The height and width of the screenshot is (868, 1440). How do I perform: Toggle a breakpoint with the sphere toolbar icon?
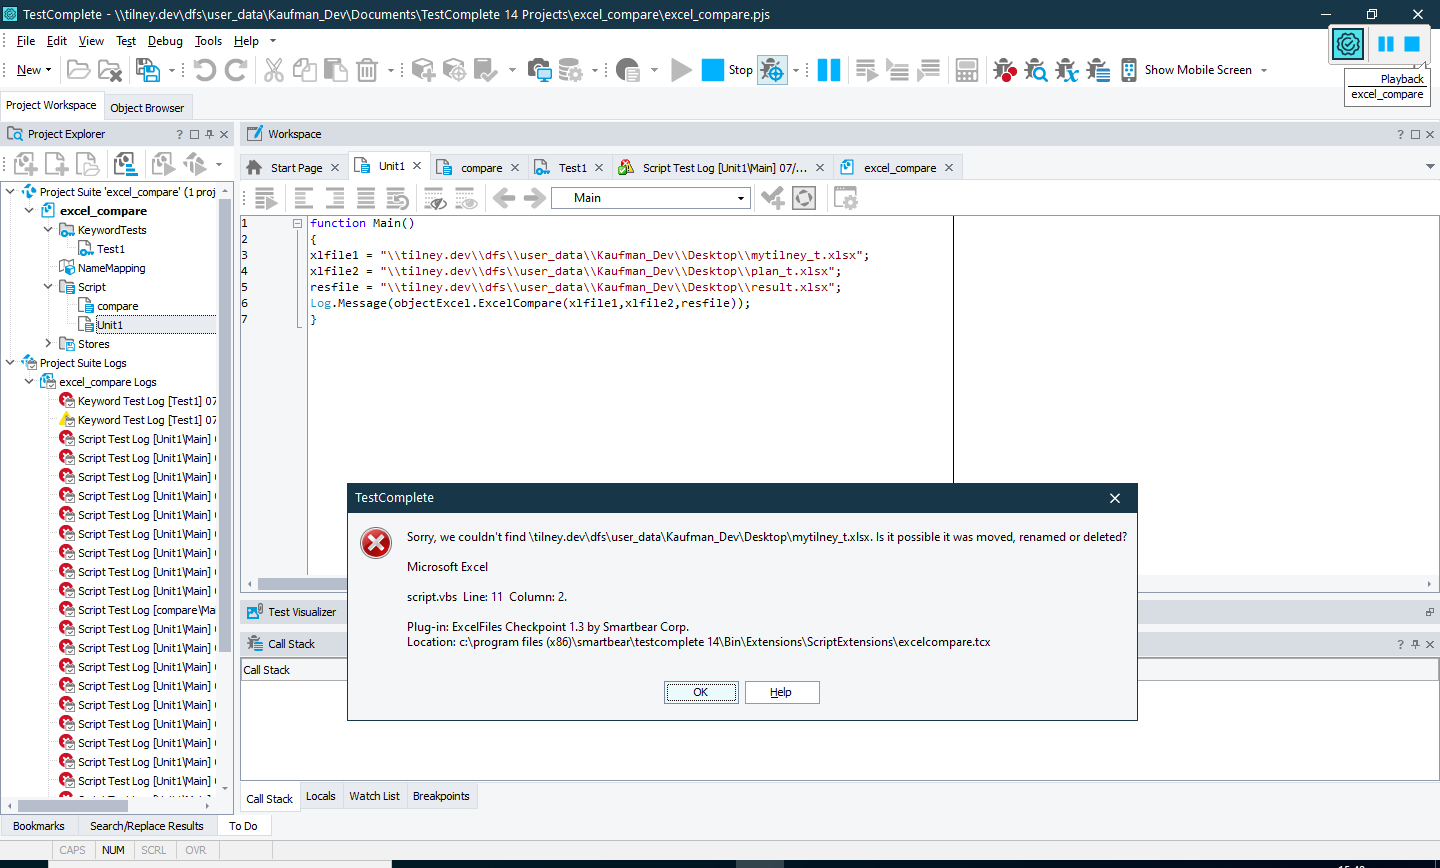804,198
